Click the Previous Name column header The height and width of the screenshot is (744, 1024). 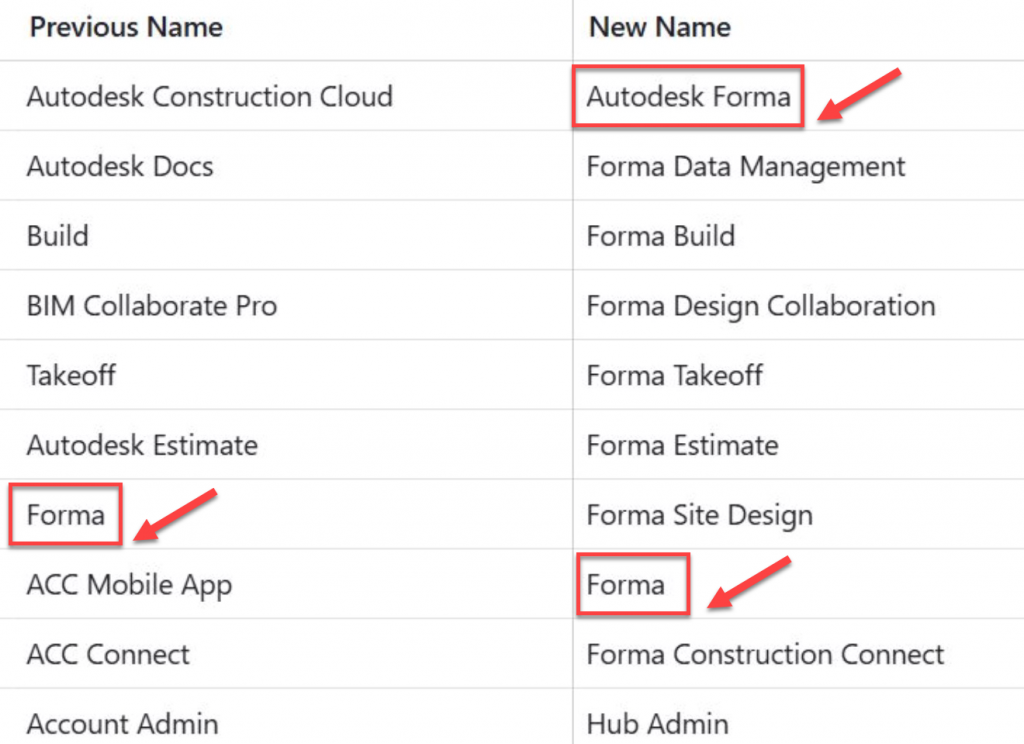(x=126, y=27)
